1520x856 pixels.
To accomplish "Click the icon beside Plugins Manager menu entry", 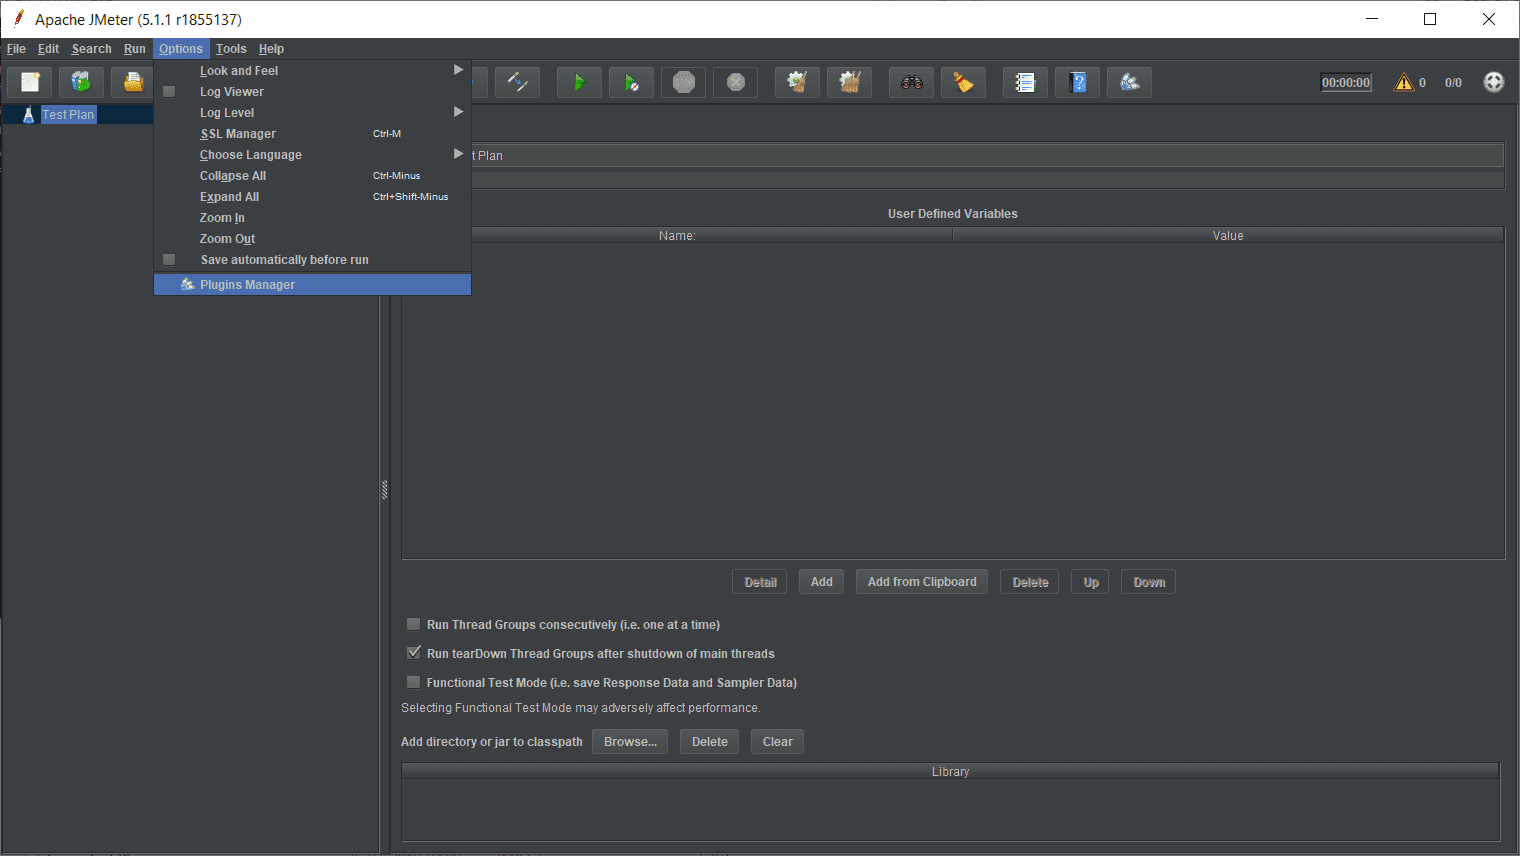I will pyautogui.click(x=187, y=285).
